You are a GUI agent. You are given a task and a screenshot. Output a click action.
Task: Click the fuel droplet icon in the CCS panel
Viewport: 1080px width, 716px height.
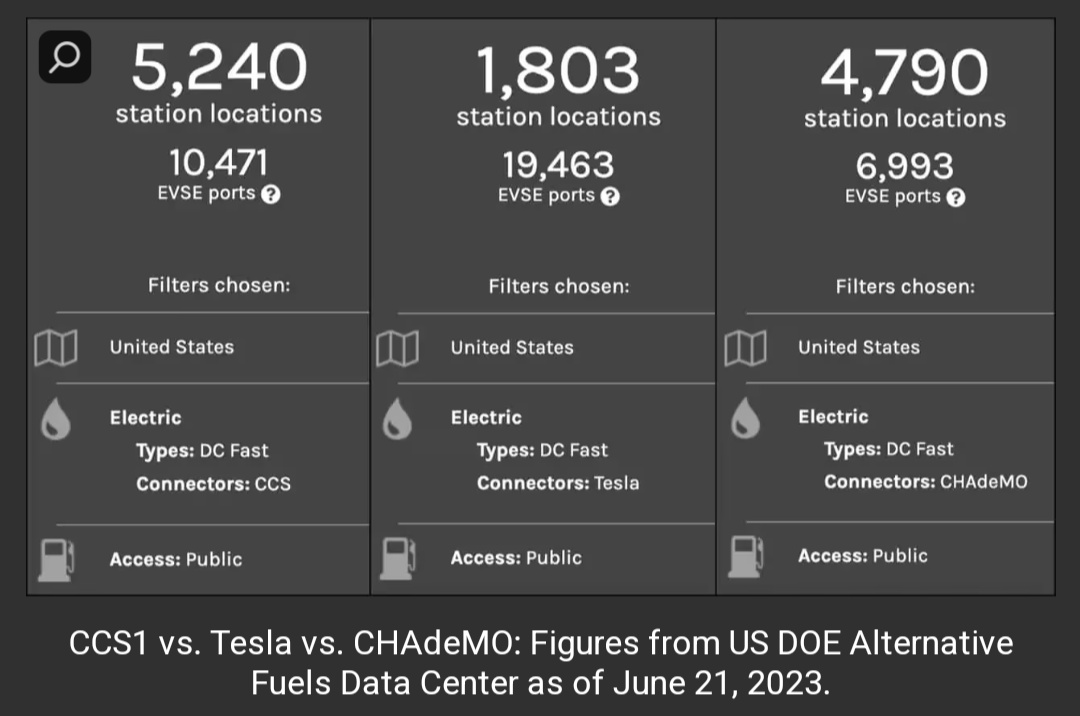56,421
